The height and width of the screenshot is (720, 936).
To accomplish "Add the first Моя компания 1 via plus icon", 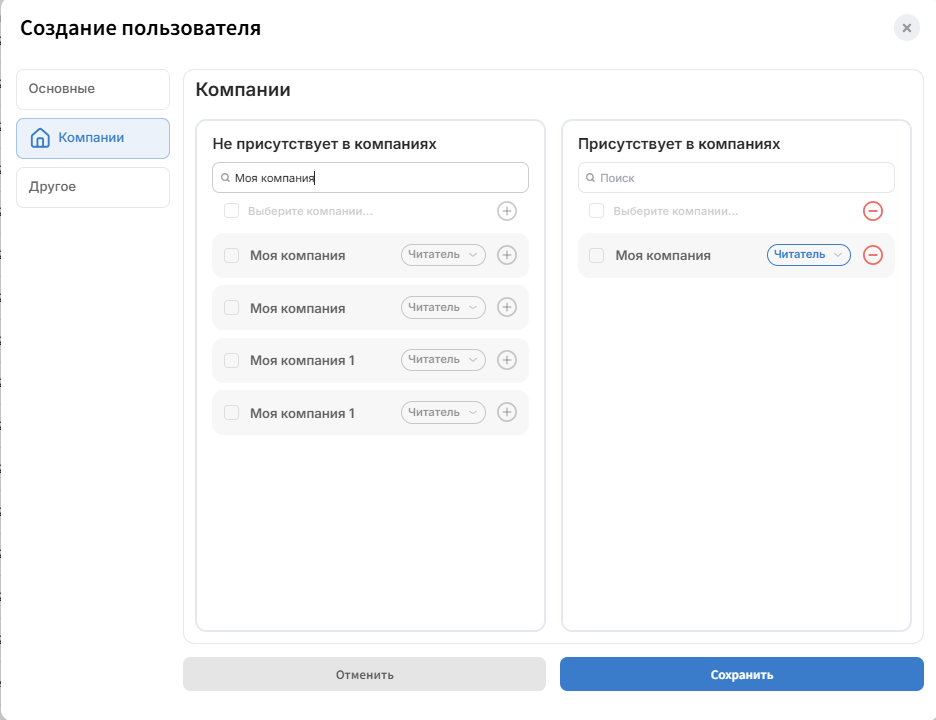I will (x=507, y=360).
